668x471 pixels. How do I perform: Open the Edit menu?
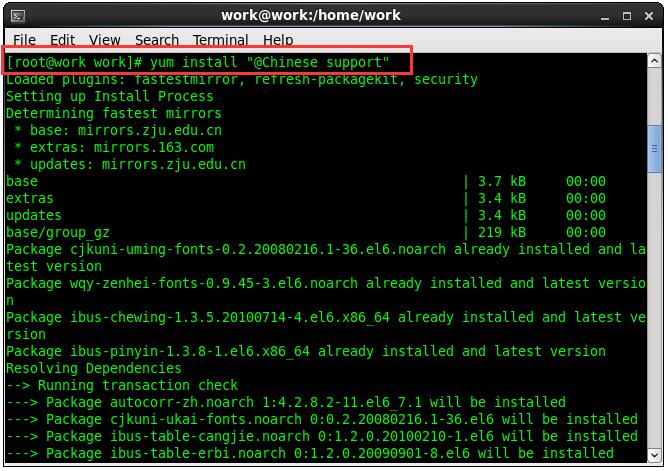coord(62,40)
